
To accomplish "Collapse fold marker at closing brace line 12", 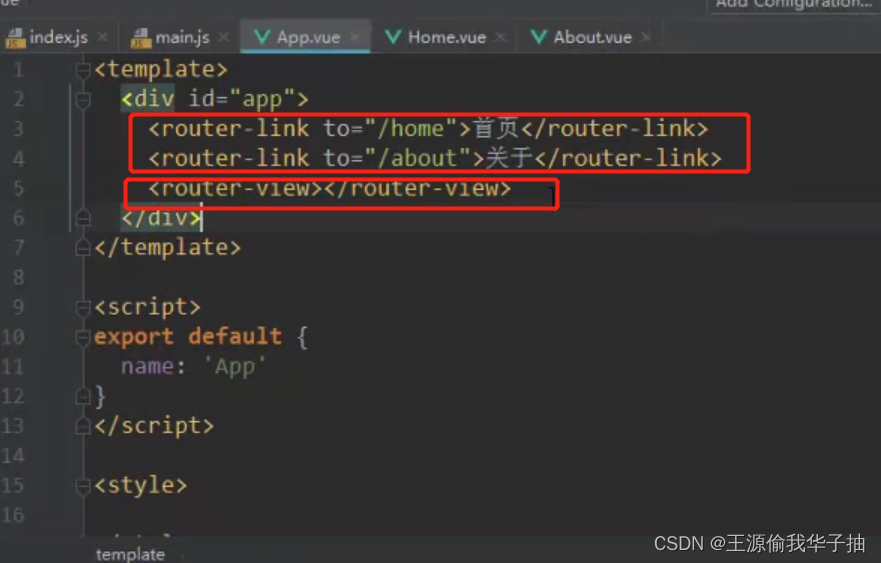I will [83, 396].
